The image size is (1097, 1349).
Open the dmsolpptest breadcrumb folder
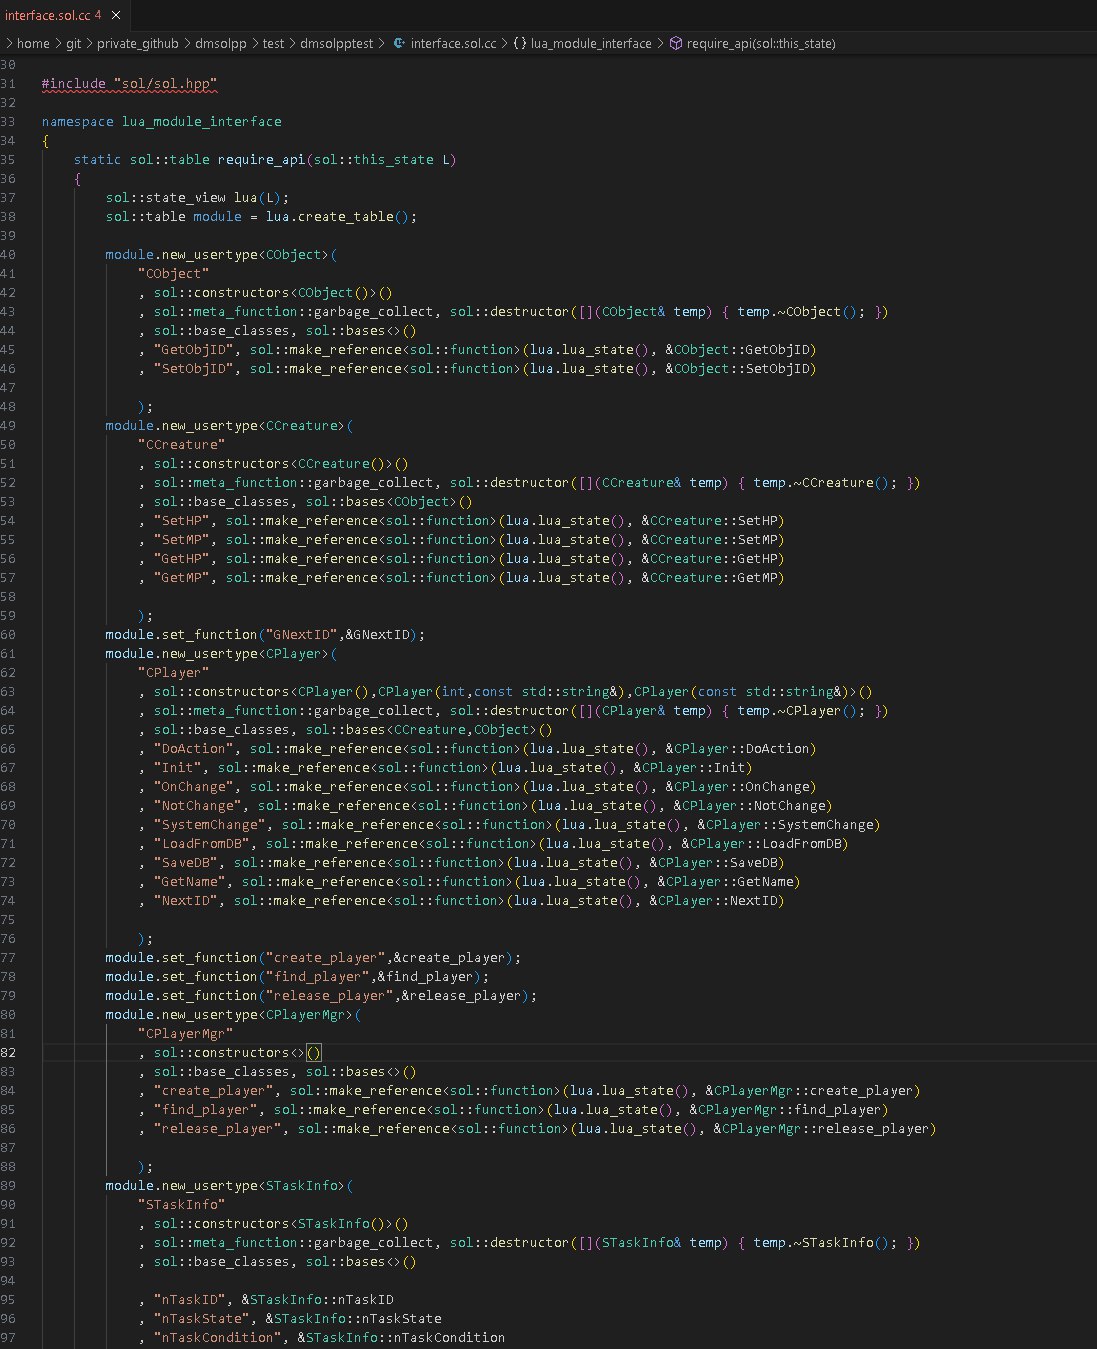click(x=336, y=43)
